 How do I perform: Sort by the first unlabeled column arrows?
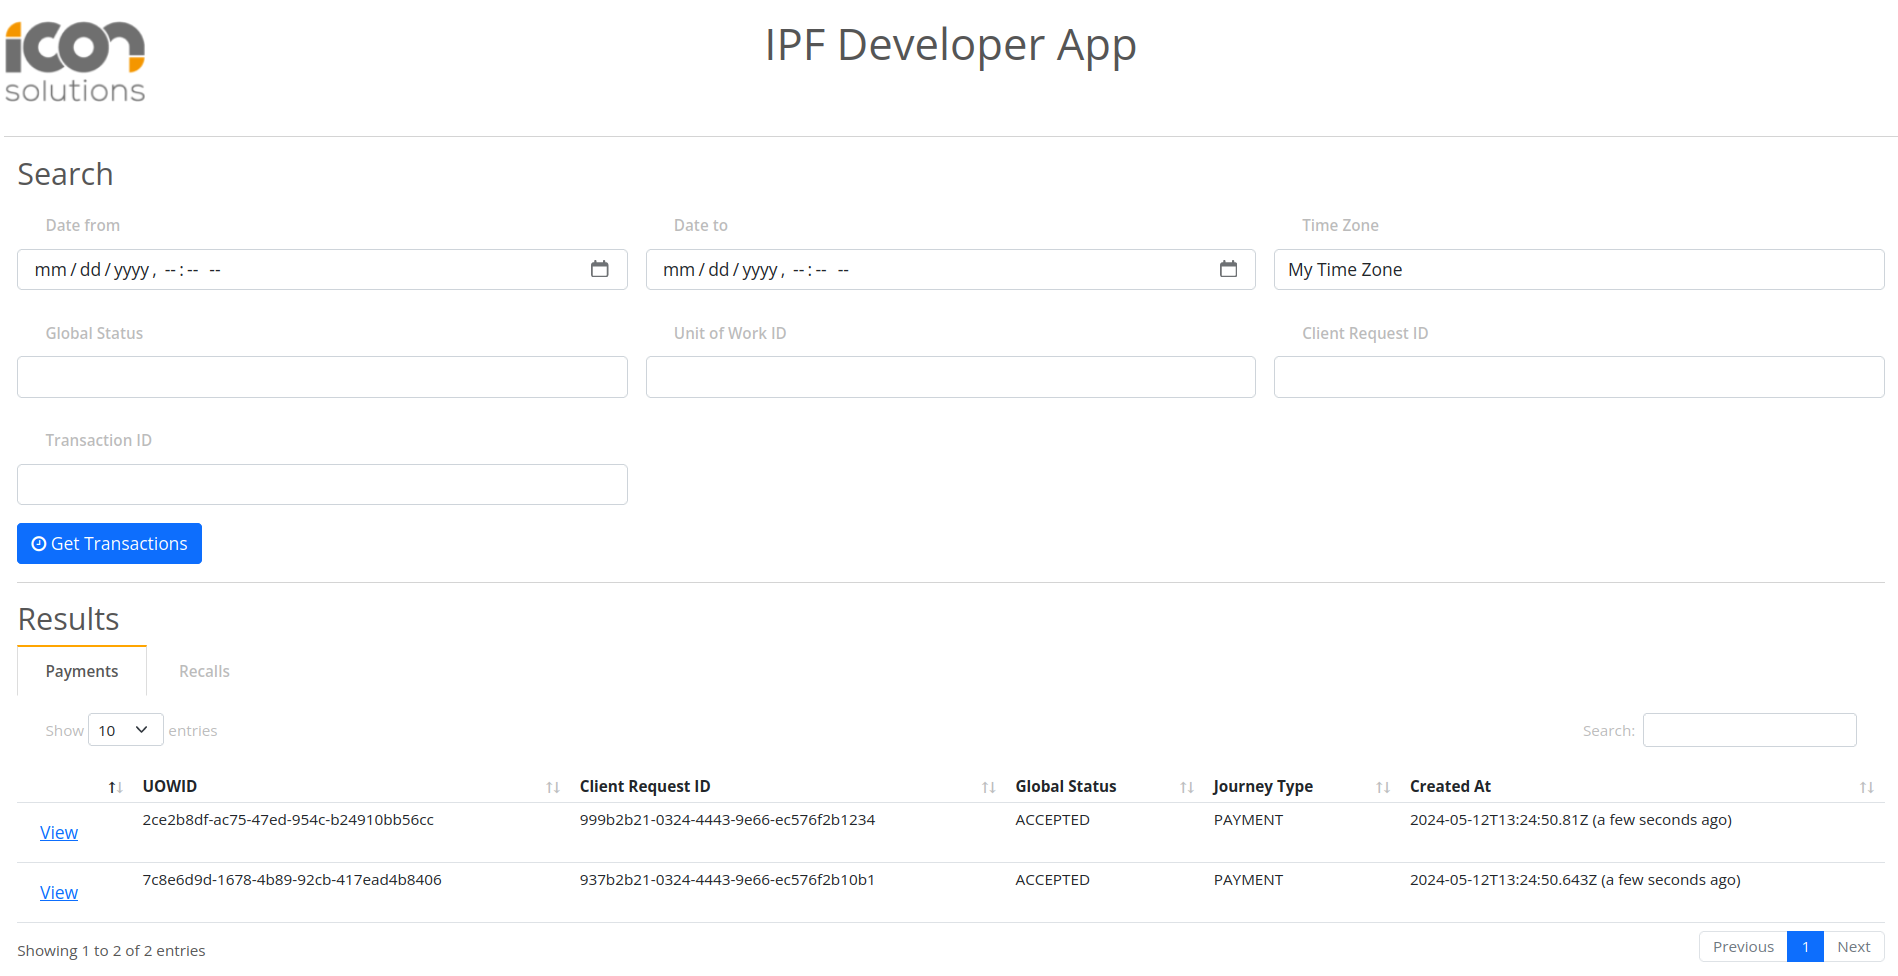[x=115, y=788]
